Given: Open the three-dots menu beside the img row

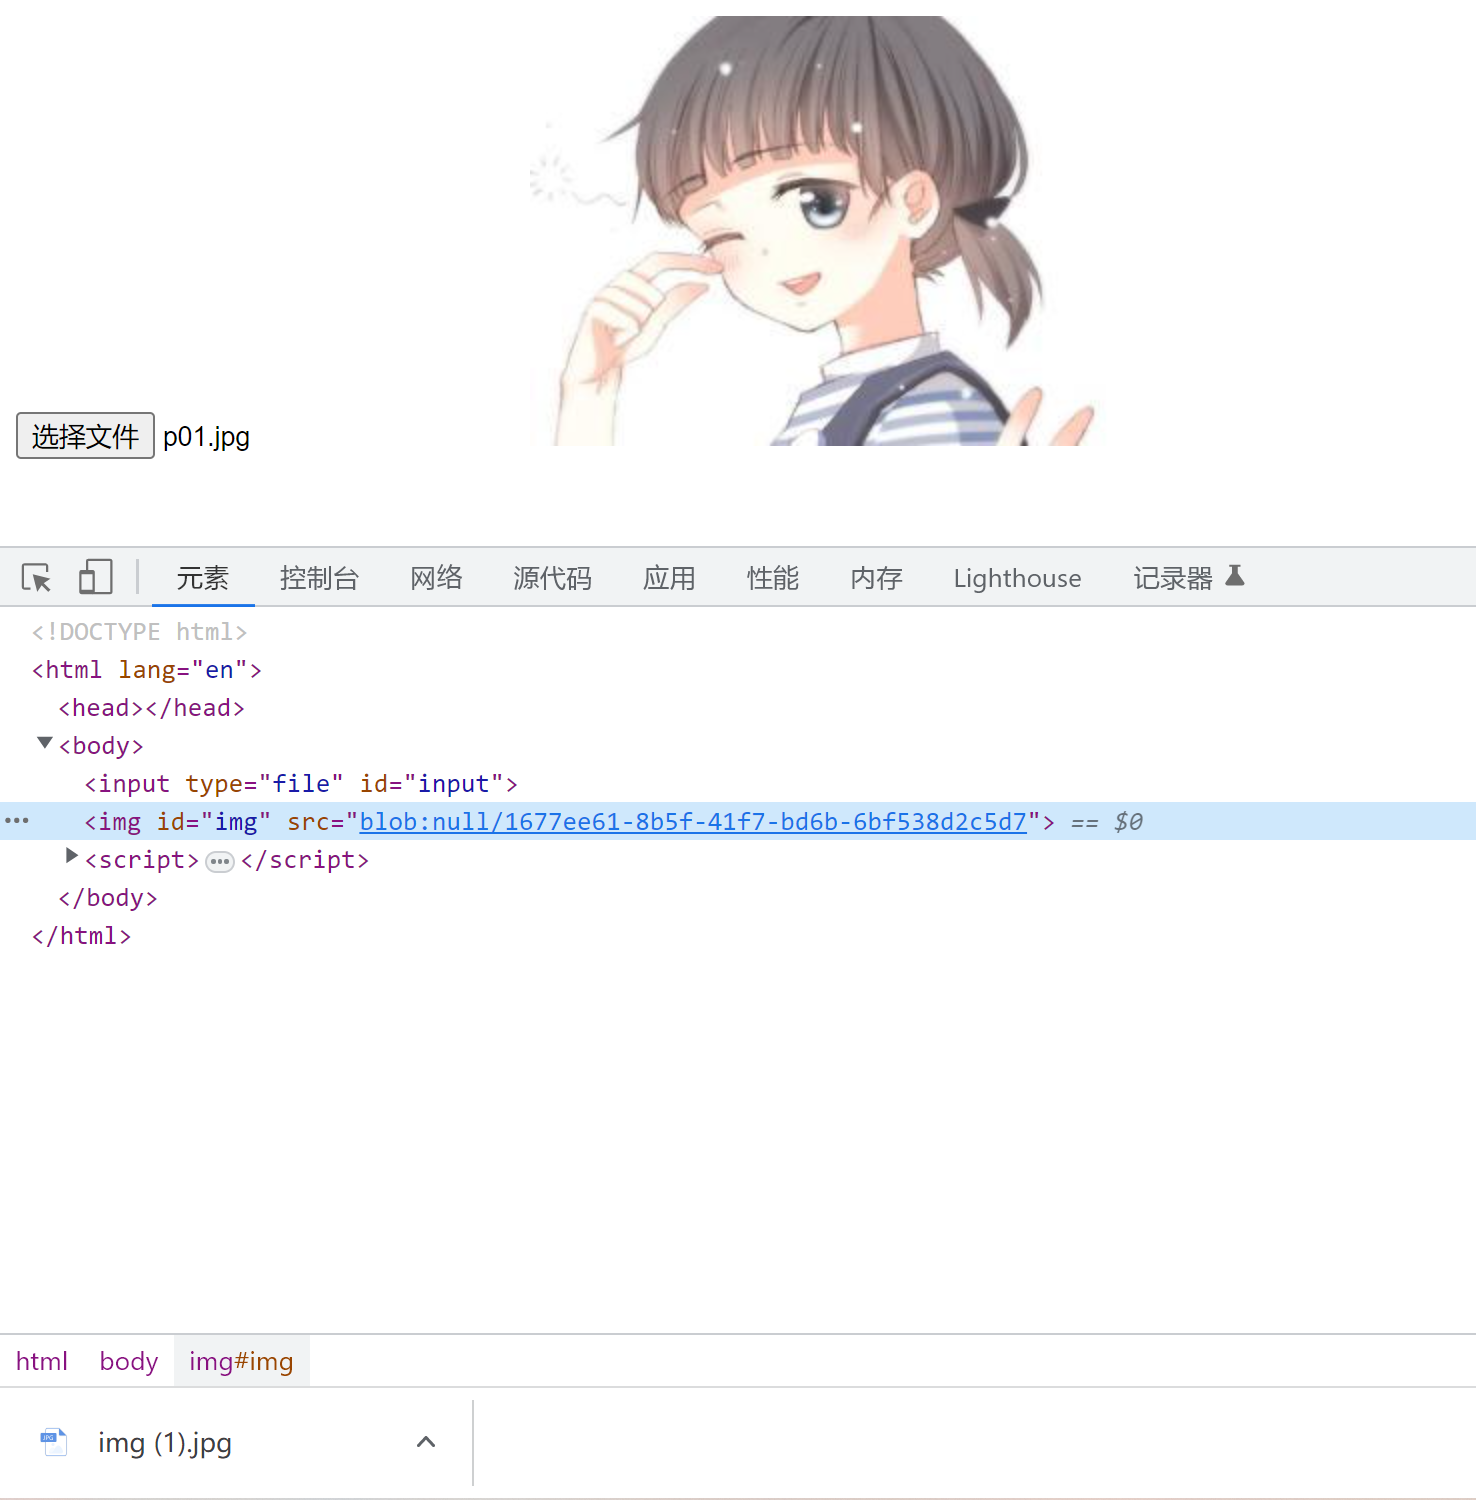Looking at the screenshot, I should (x=17, y=821).
